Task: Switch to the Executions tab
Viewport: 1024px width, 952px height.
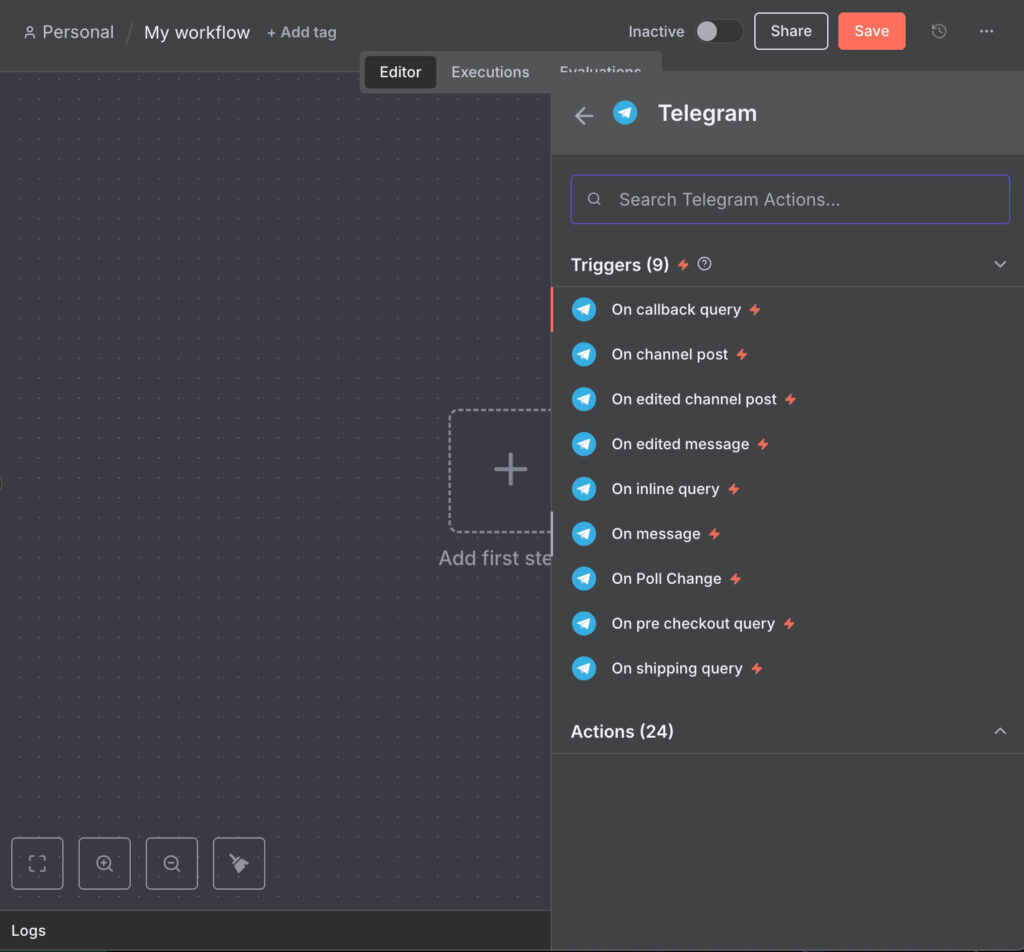Action: [490, 72]
